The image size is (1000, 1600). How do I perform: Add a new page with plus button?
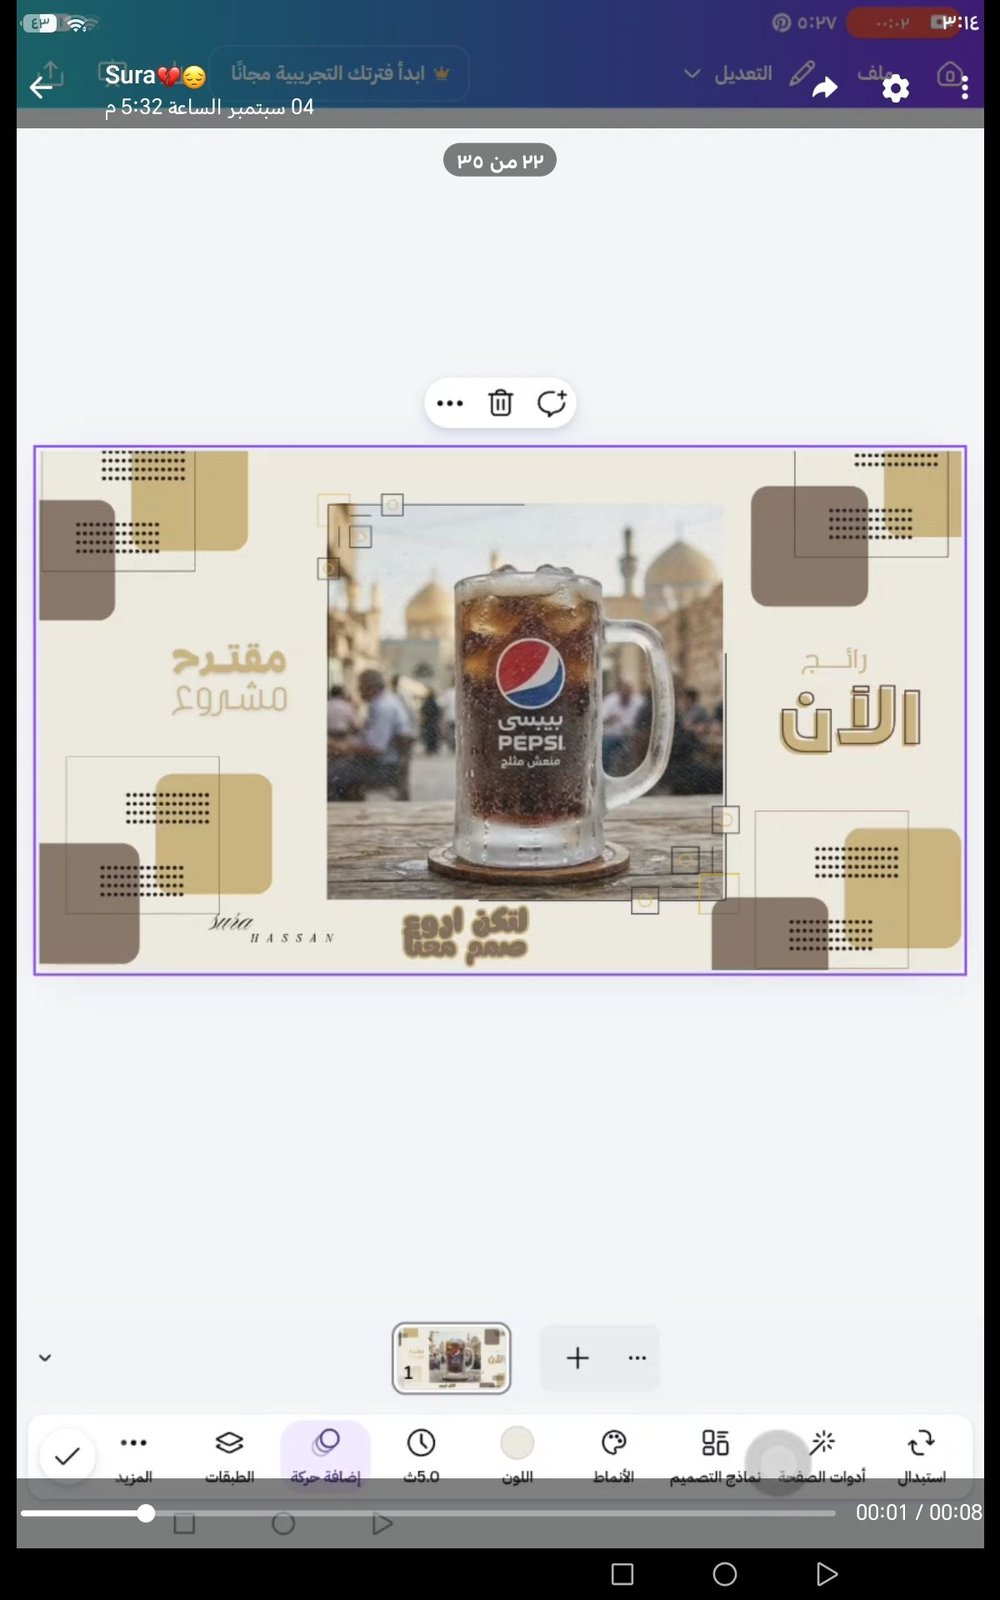point(577,1358)
